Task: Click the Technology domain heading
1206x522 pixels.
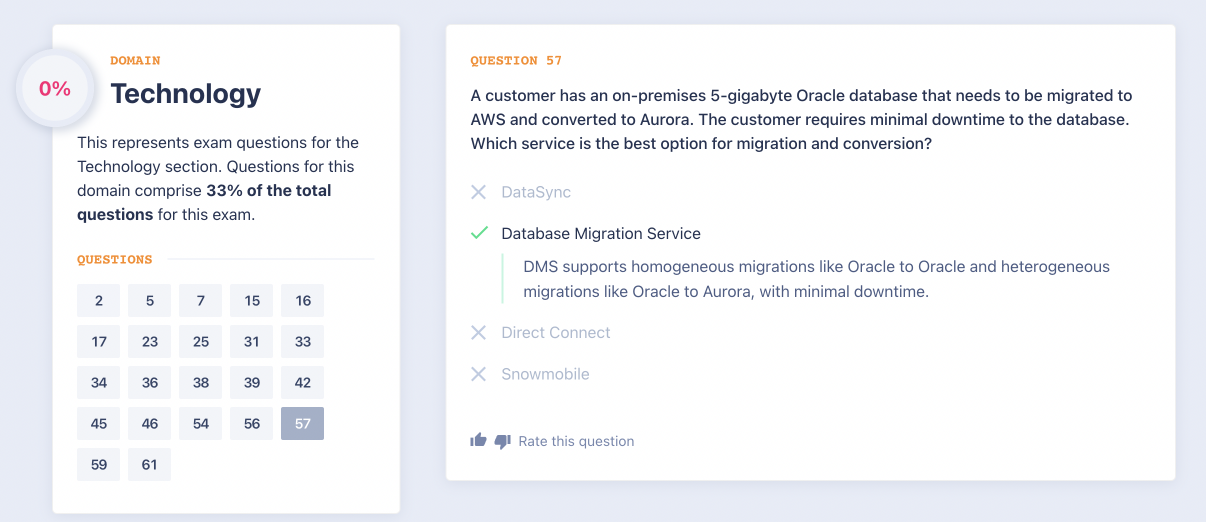Action: (x=185, y=93)
